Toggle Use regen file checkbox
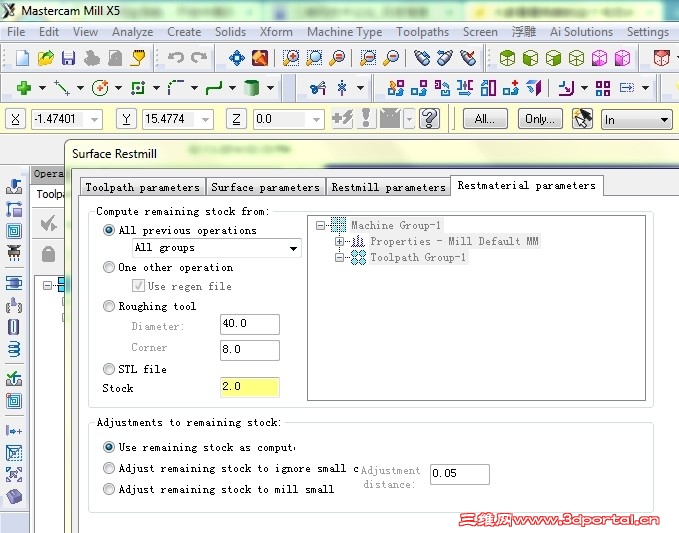Viewport: 679px width, 533px height. coord(138,286)
